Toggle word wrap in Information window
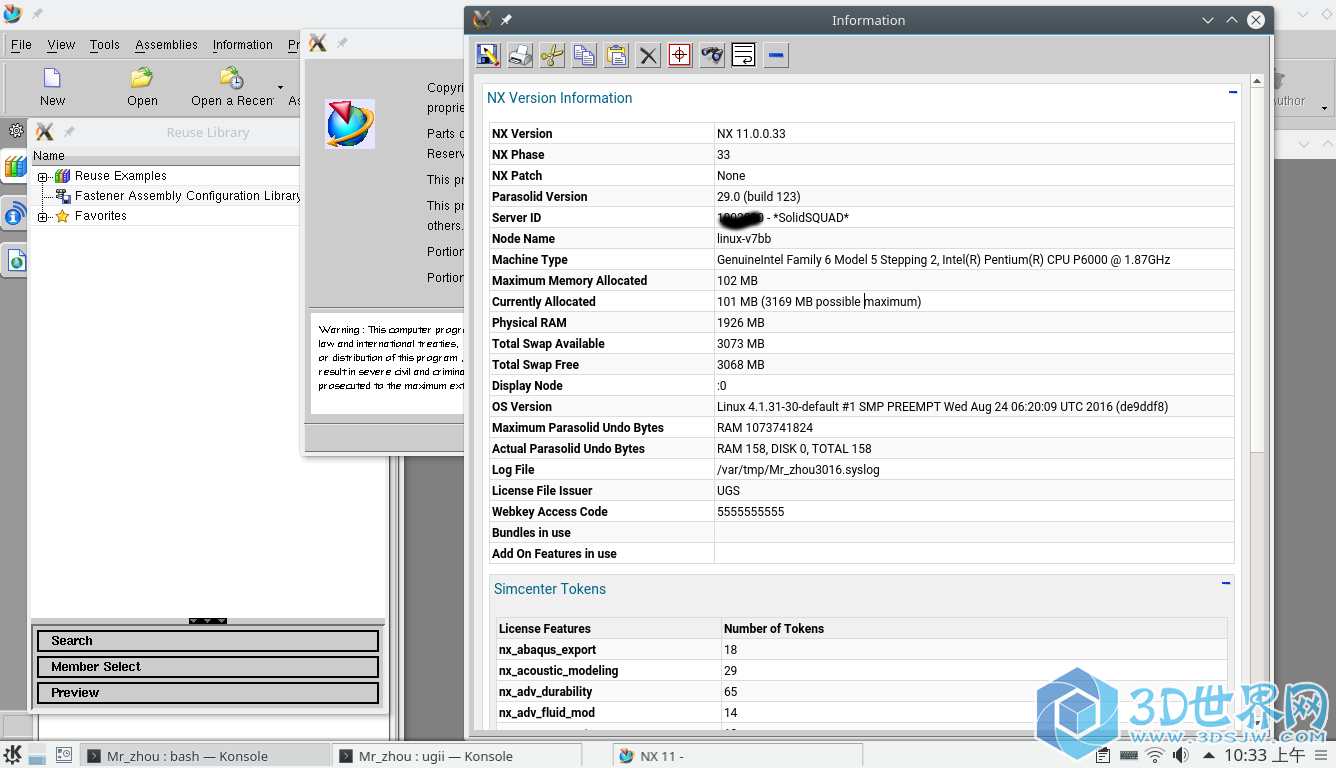1336x768 pixels. coord(744,56)
